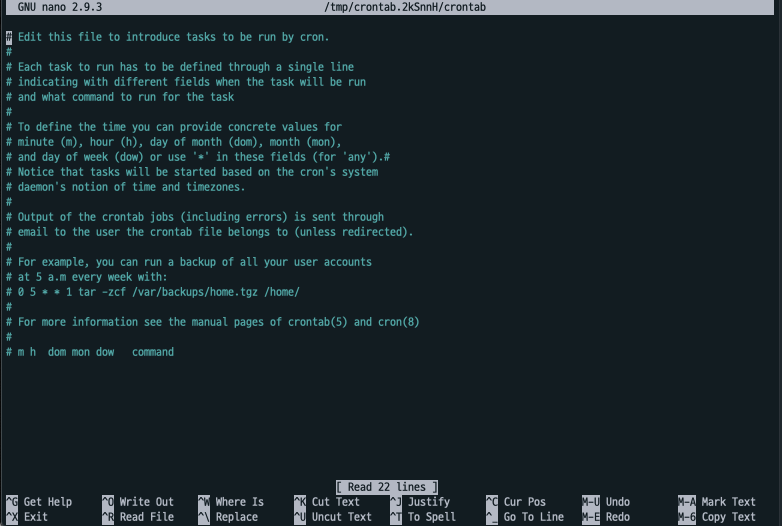The width and height of the screenshot is (782, 526).
Task: Place cursor on 'daemon's notion of time' line
Action: pos(126,186)
